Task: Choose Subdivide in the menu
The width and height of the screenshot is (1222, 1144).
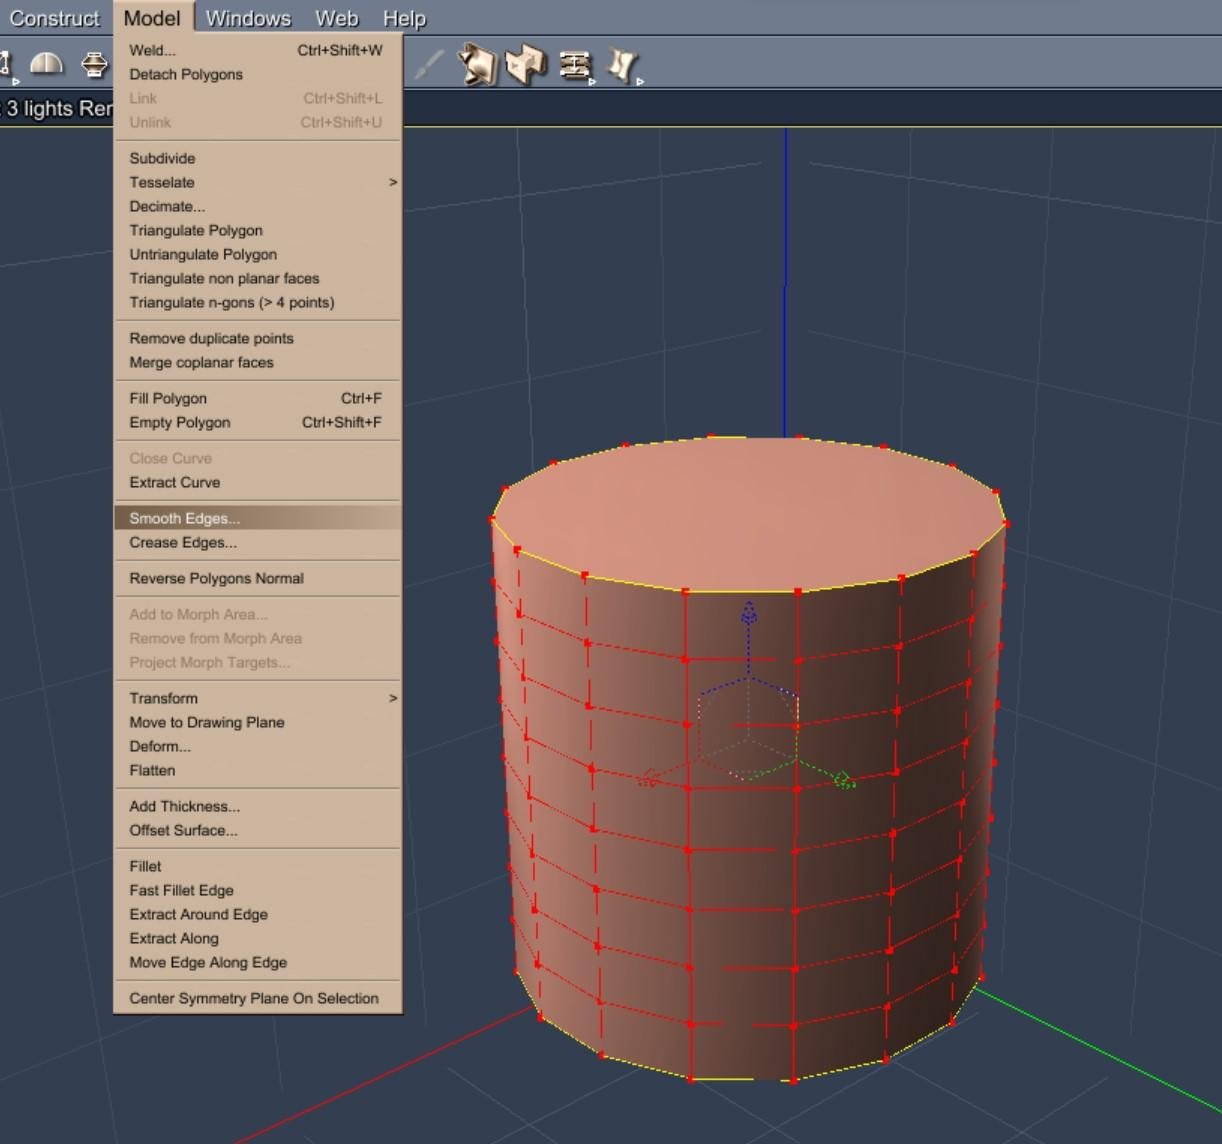Action: tap(258, 158)
